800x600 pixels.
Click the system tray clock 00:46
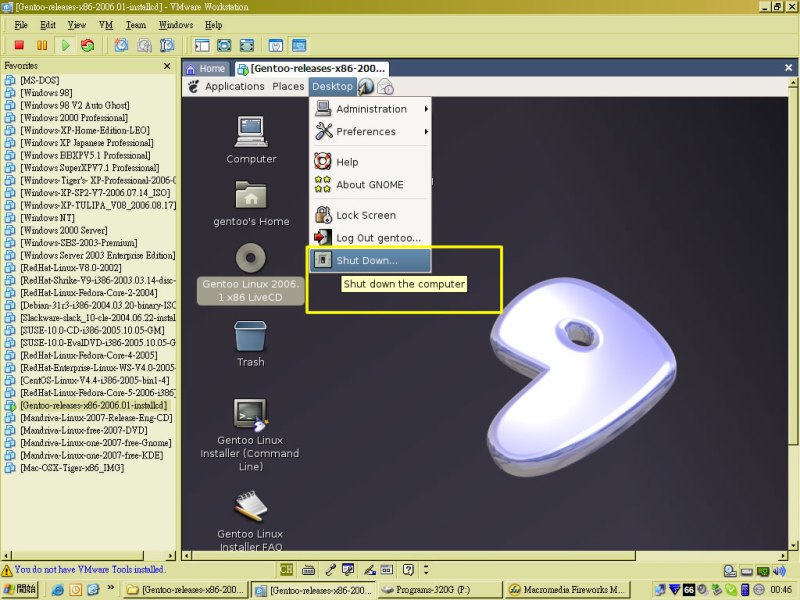[781, 590]
